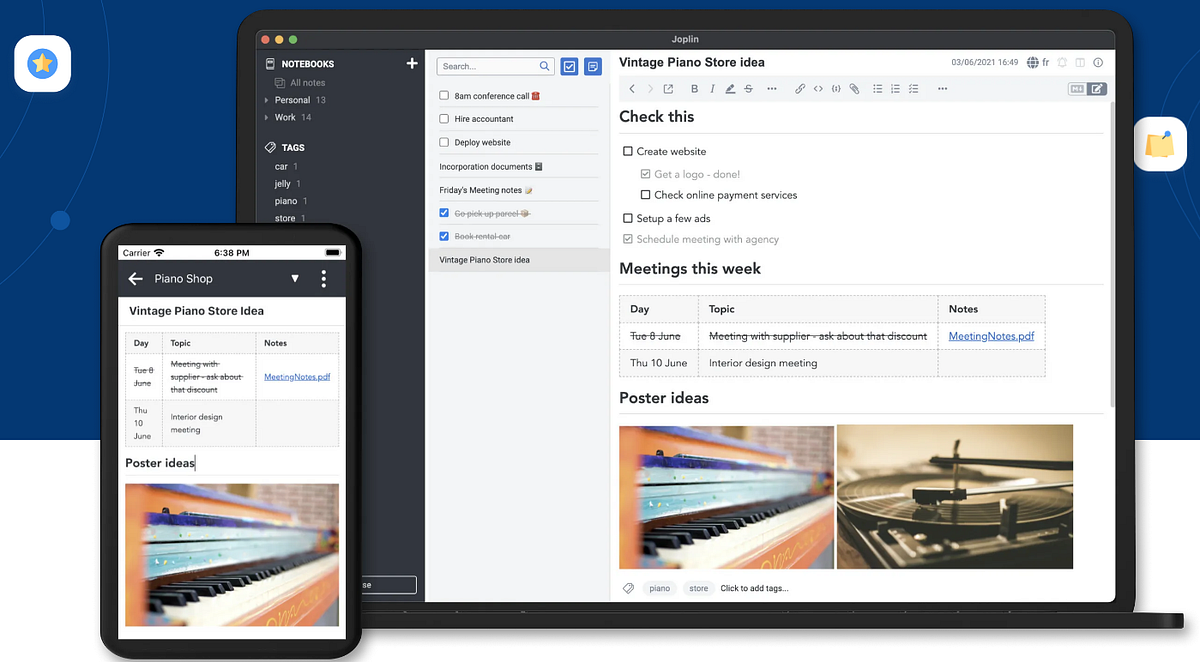
Task: Select the Friday's Meeting notes note
Action: click(x=487, y=189)
